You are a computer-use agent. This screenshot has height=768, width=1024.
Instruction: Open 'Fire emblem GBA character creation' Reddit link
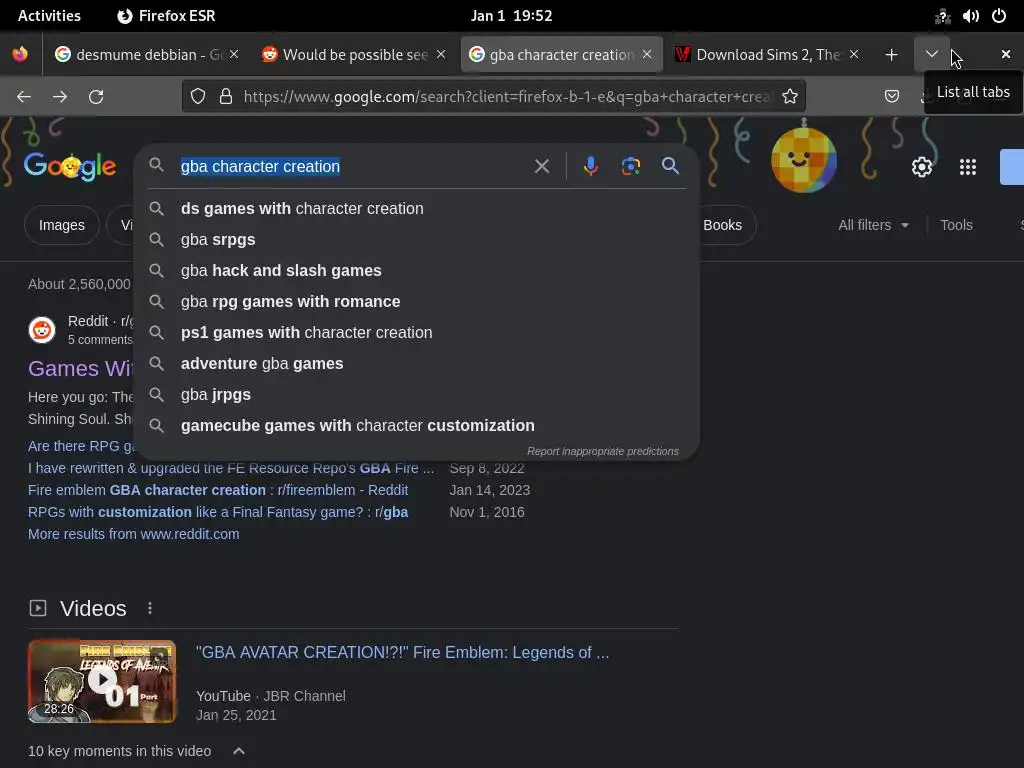(218, 490)
